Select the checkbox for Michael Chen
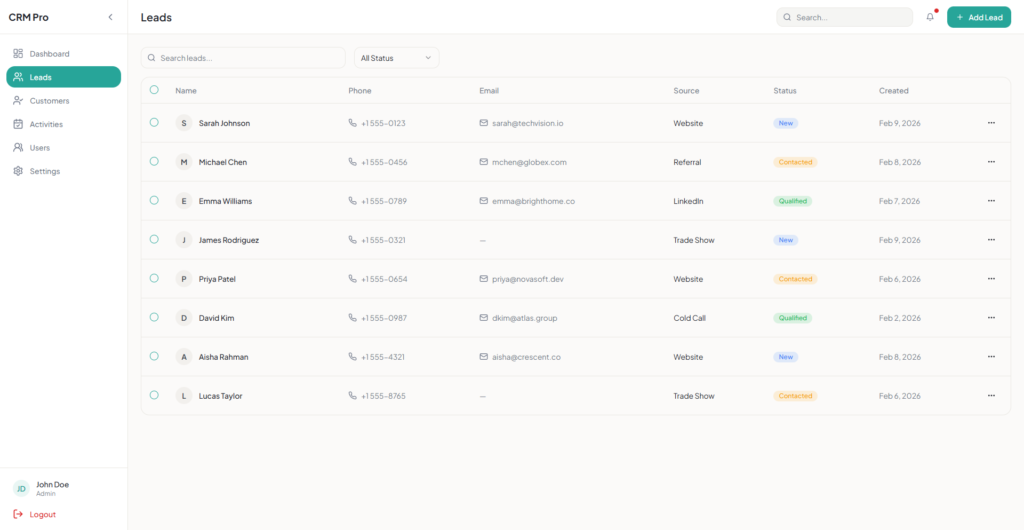This screenshot has width=1024, height=530. [x=154, y=161]
